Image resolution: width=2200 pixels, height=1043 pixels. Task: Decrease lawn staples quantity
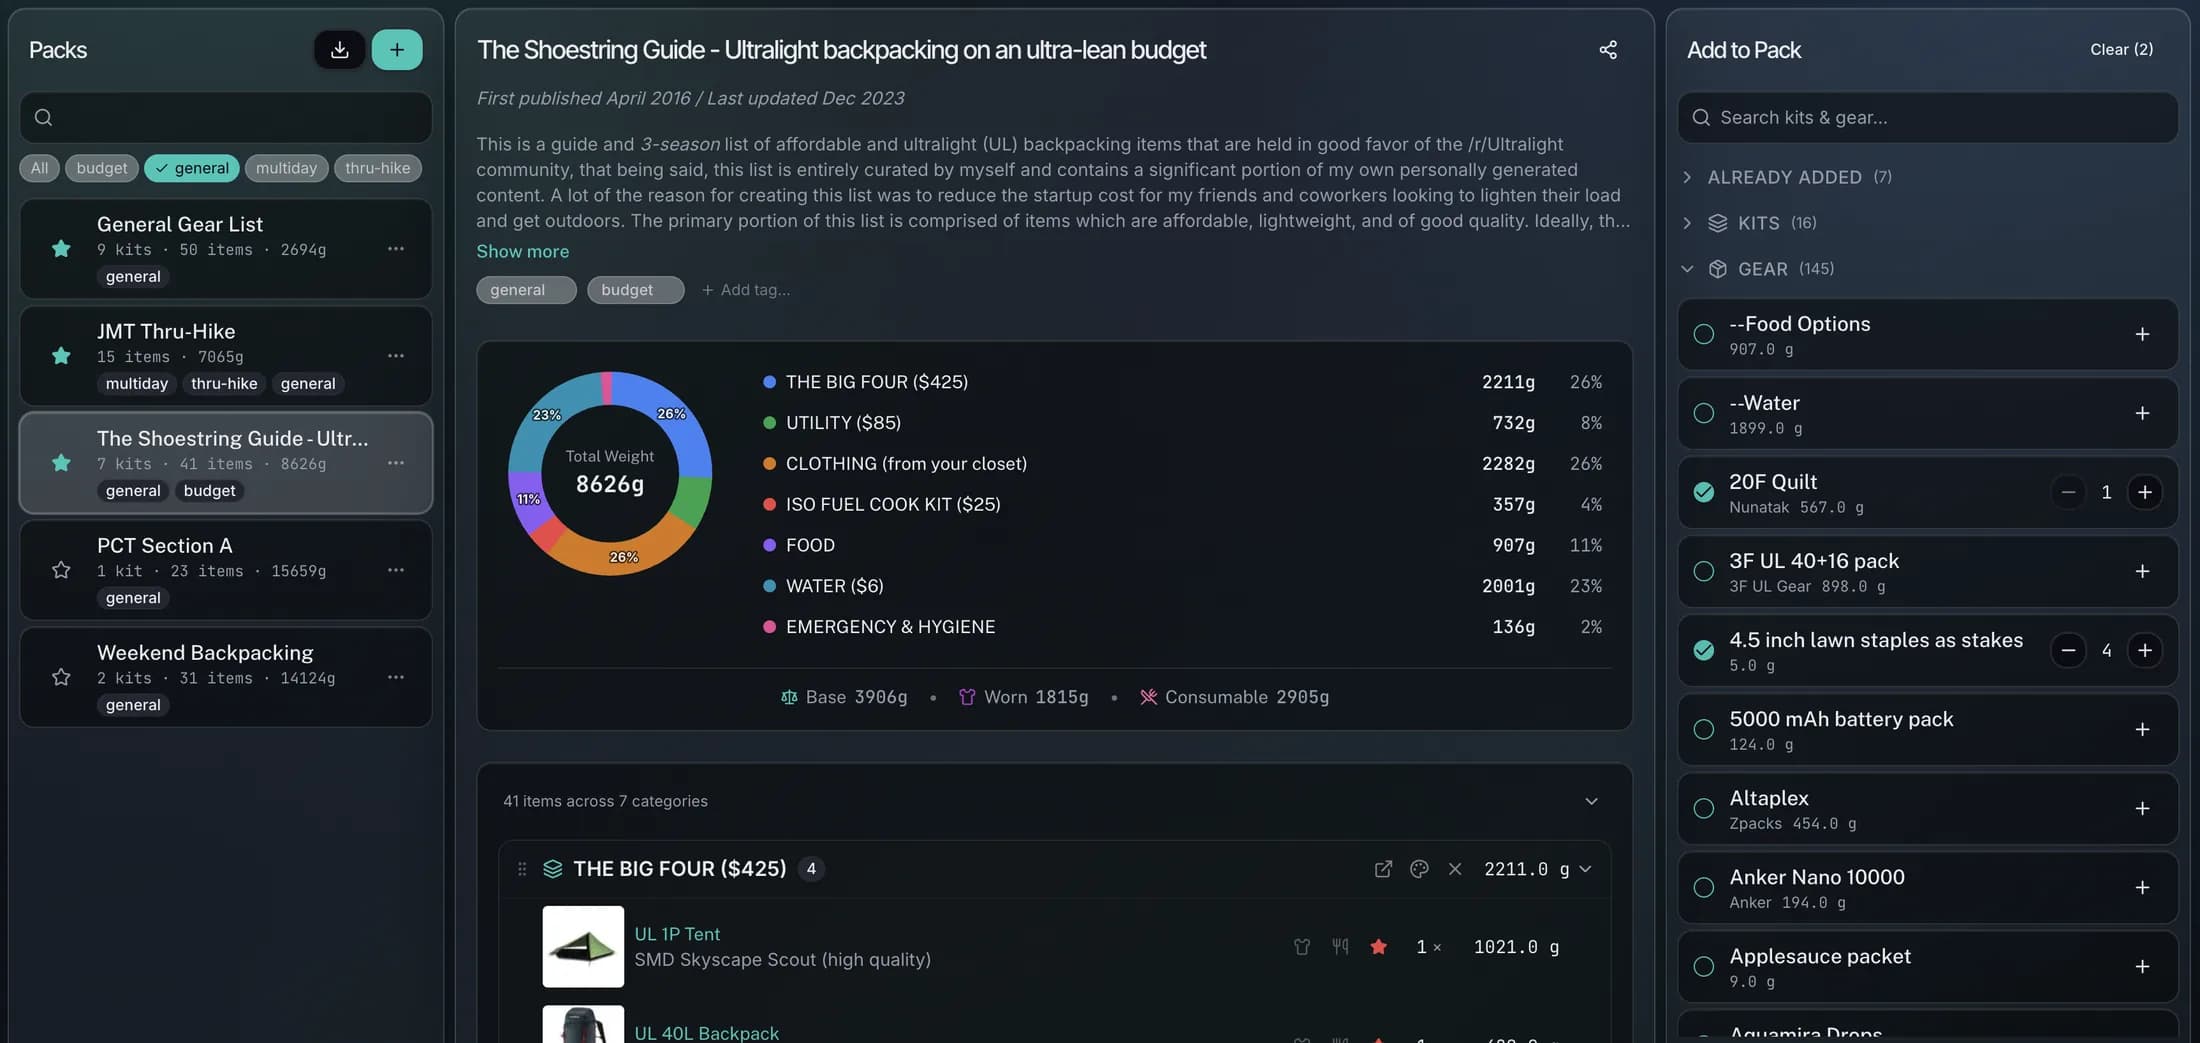(2068, 650)
